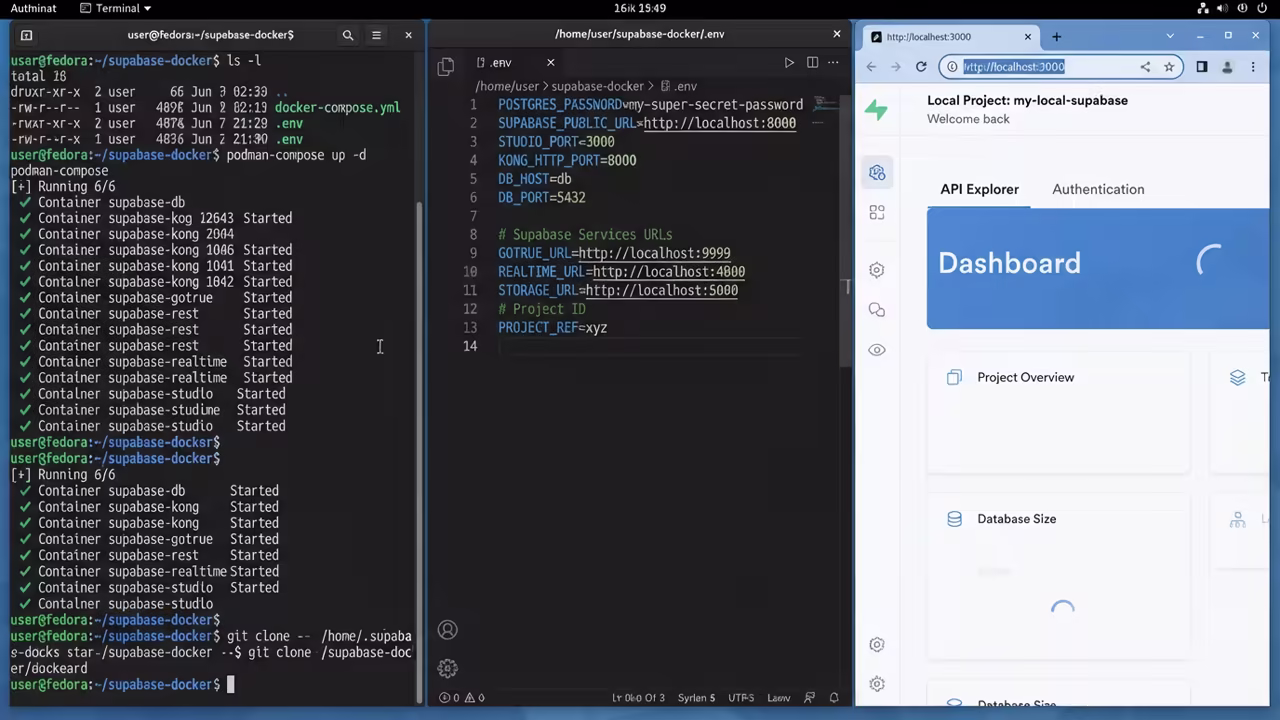Viewport: 1280px width, 720px height.
Task: Split the editor using the split icon
Action: click(812, 63)
